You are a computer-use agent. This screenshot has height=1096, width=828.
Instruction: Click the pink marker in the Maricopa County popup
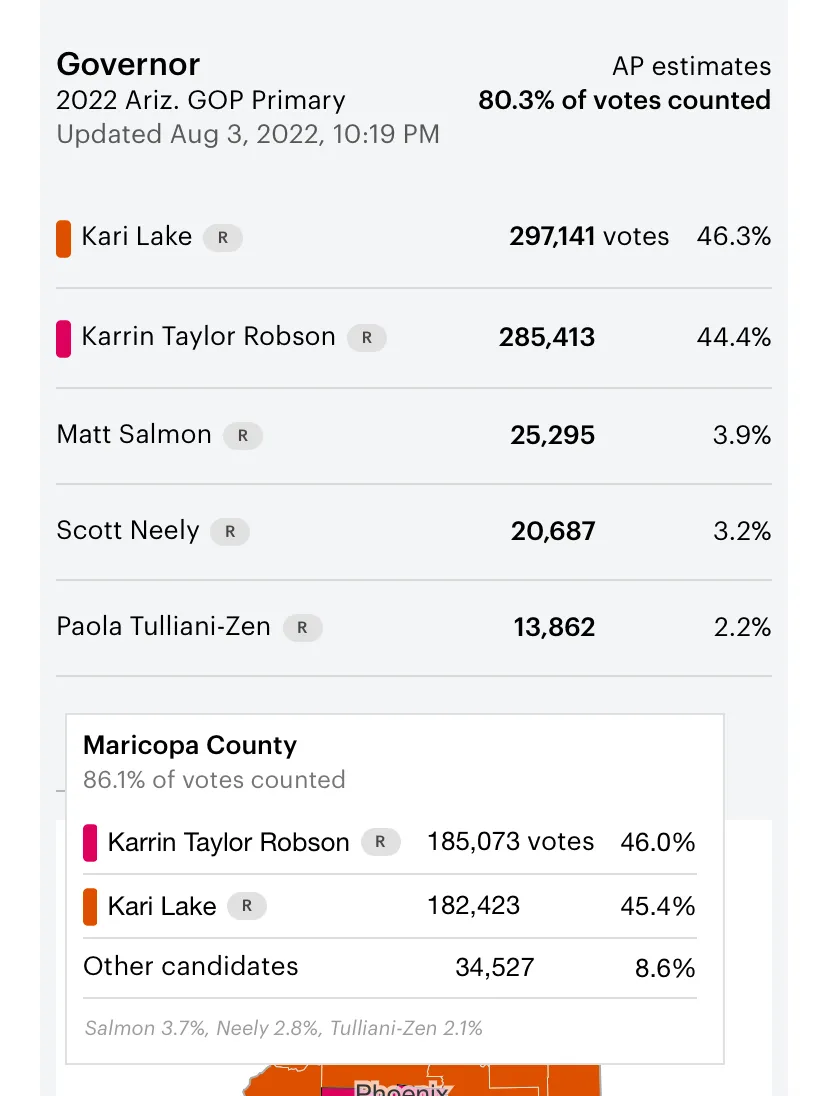pos(90,843)
